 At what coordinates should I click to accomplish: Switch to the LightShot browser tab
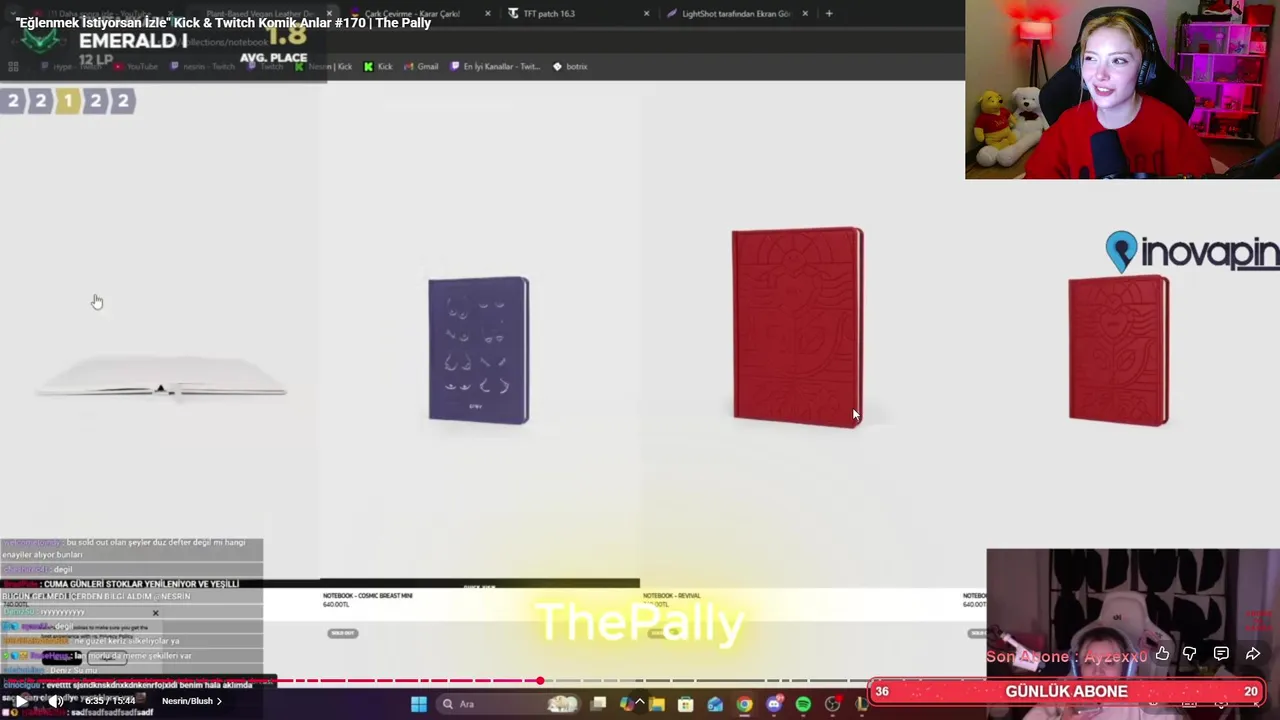coord(735,14)
